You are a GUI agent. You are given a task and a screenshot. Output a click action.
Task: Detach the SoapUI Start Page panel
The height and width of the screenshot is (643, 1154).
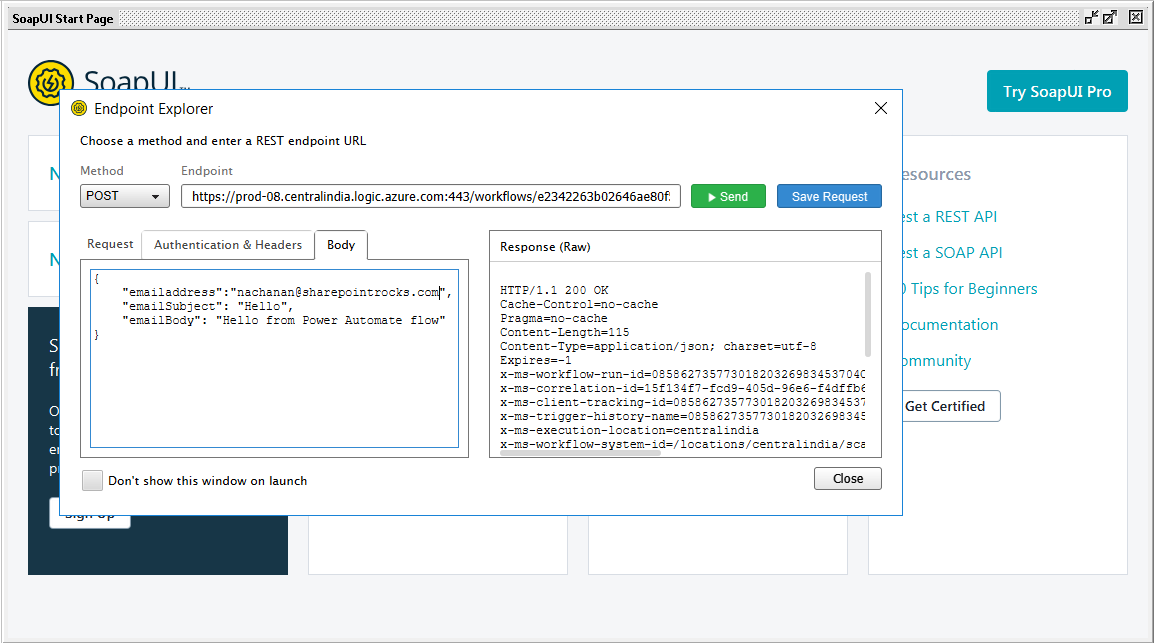1091,18
